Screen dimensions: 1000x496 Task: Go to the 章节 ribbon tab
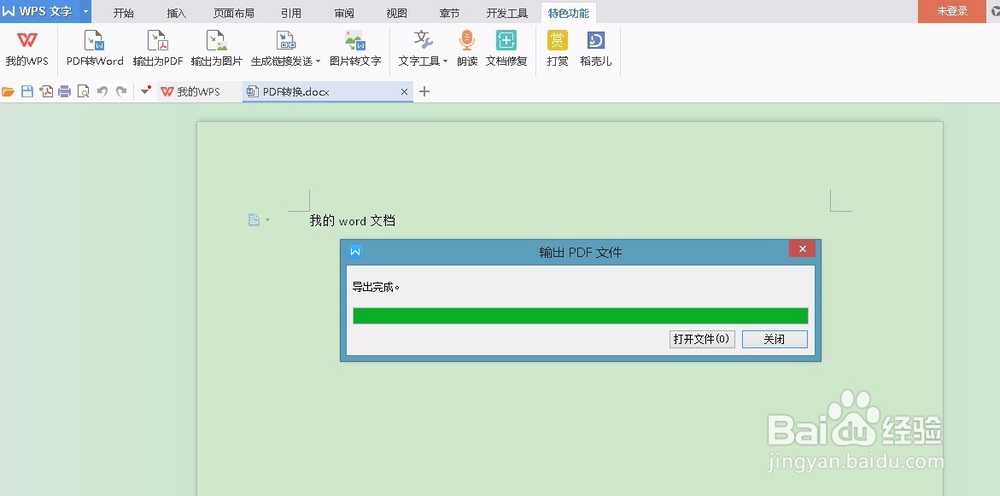(x=449, y=13)
